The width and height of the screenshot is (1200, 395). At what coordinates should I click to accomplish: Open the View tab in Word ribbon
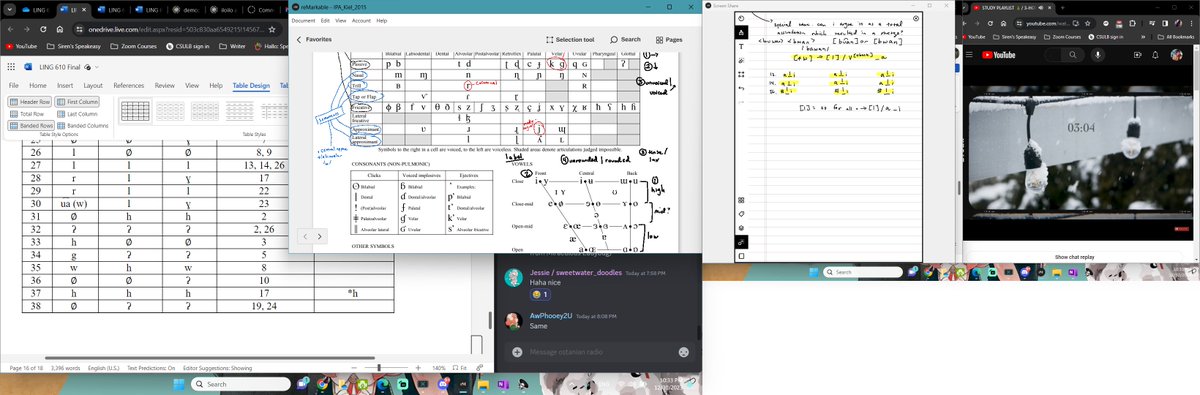pos(192,86)
